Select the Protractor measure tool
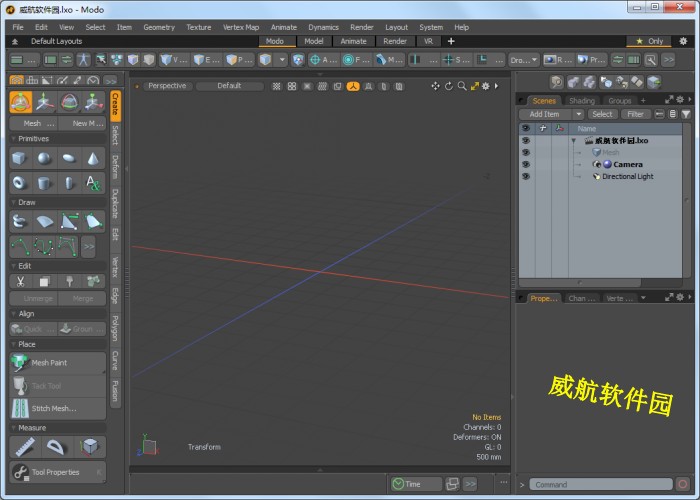The width and height of the screenshot is (700, 500). (x=57, y=447)
